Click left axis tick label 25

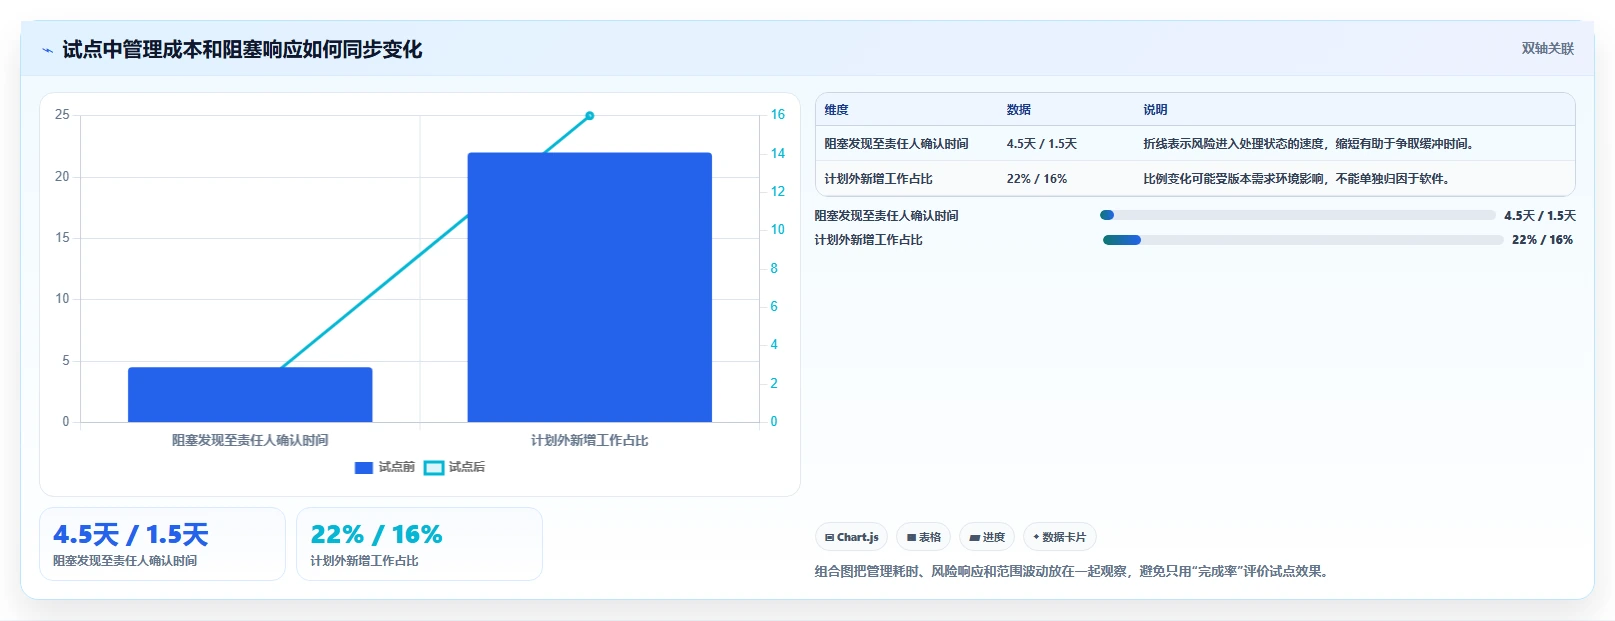coord(62,115)
